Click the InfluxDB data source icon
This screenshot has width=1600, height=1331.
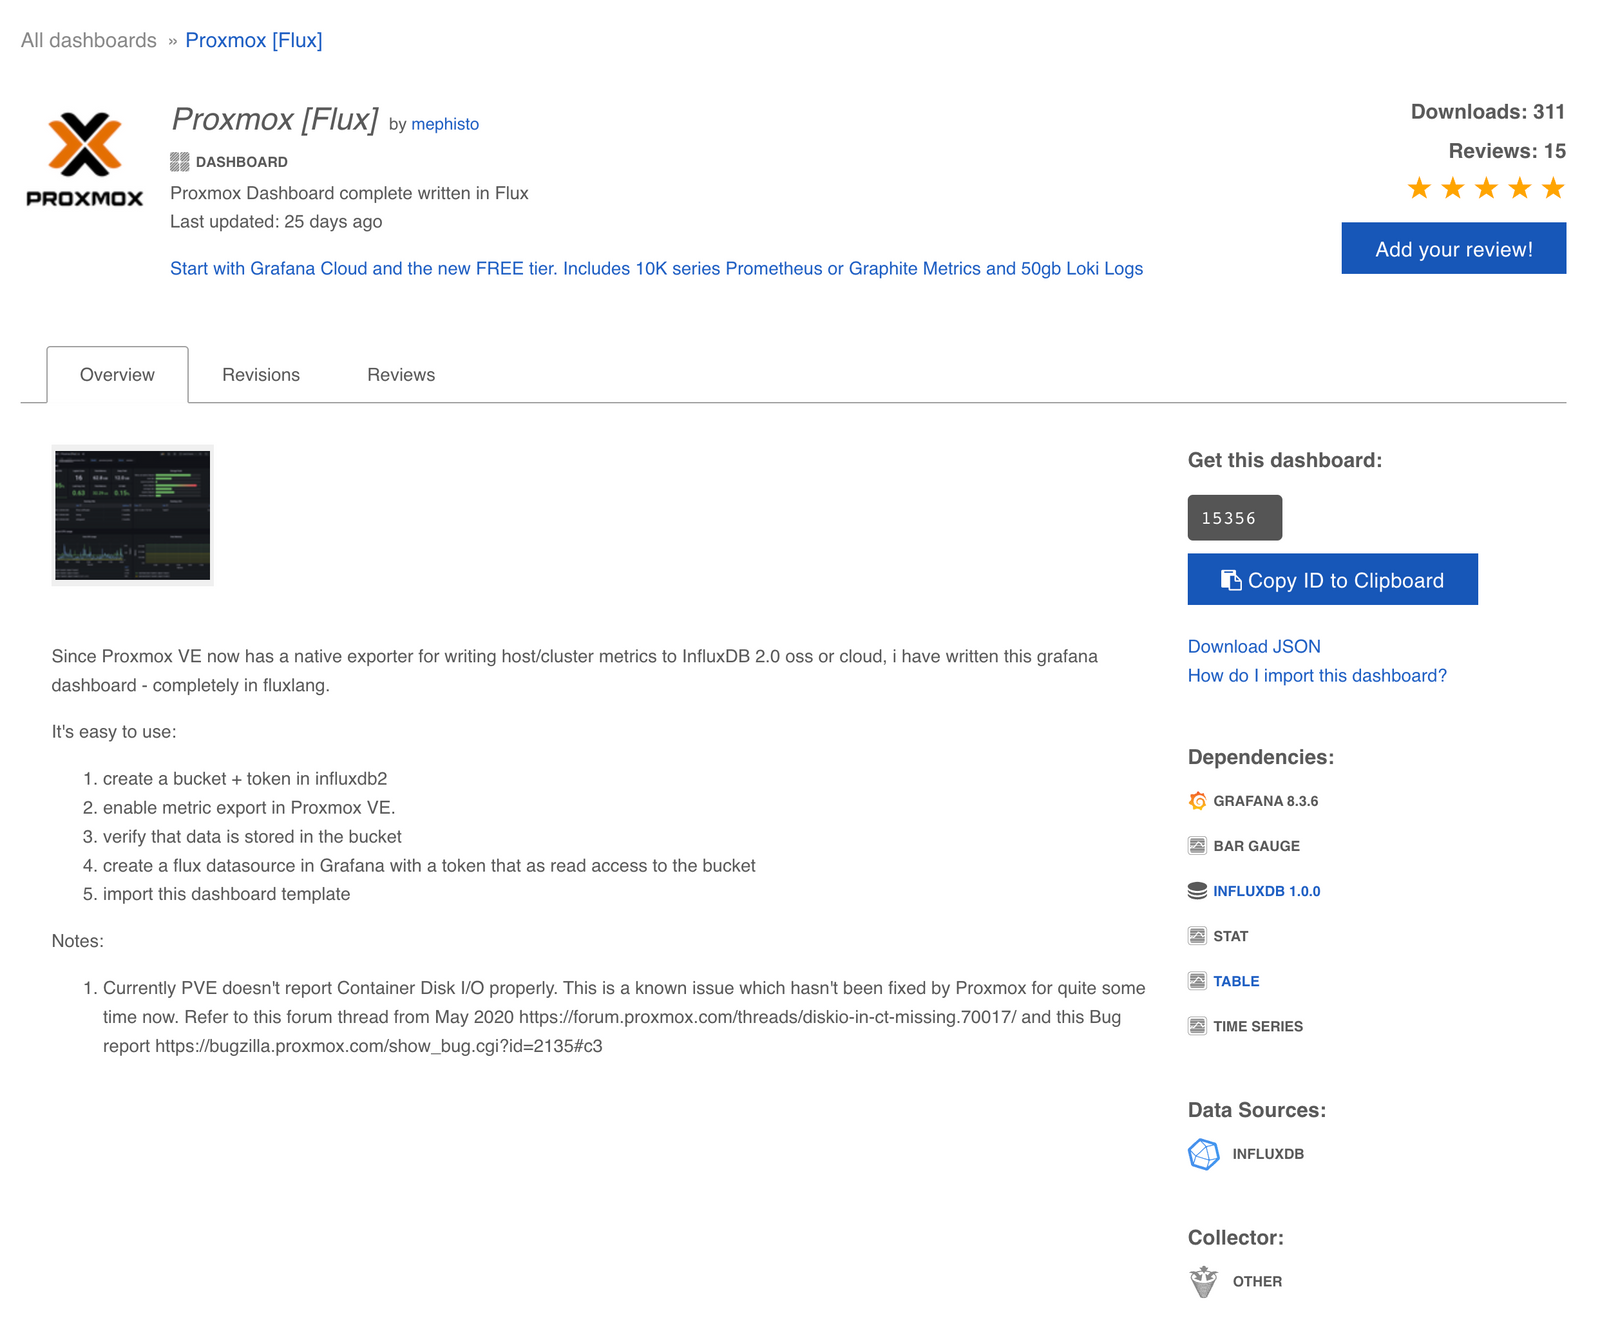tap(1203, 1154)
